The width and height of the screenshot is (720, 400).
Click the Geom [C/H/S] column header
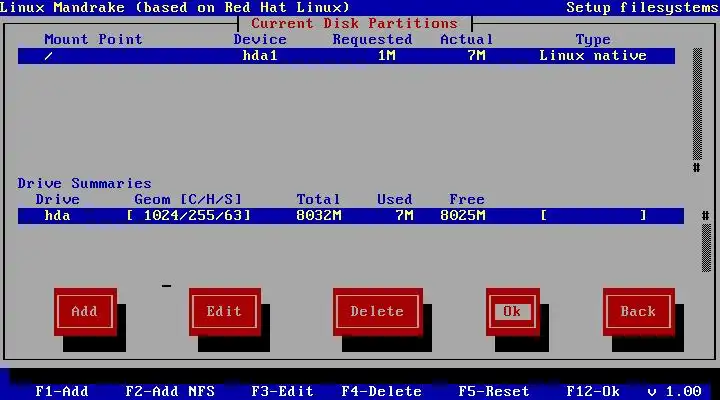(188, 200)
